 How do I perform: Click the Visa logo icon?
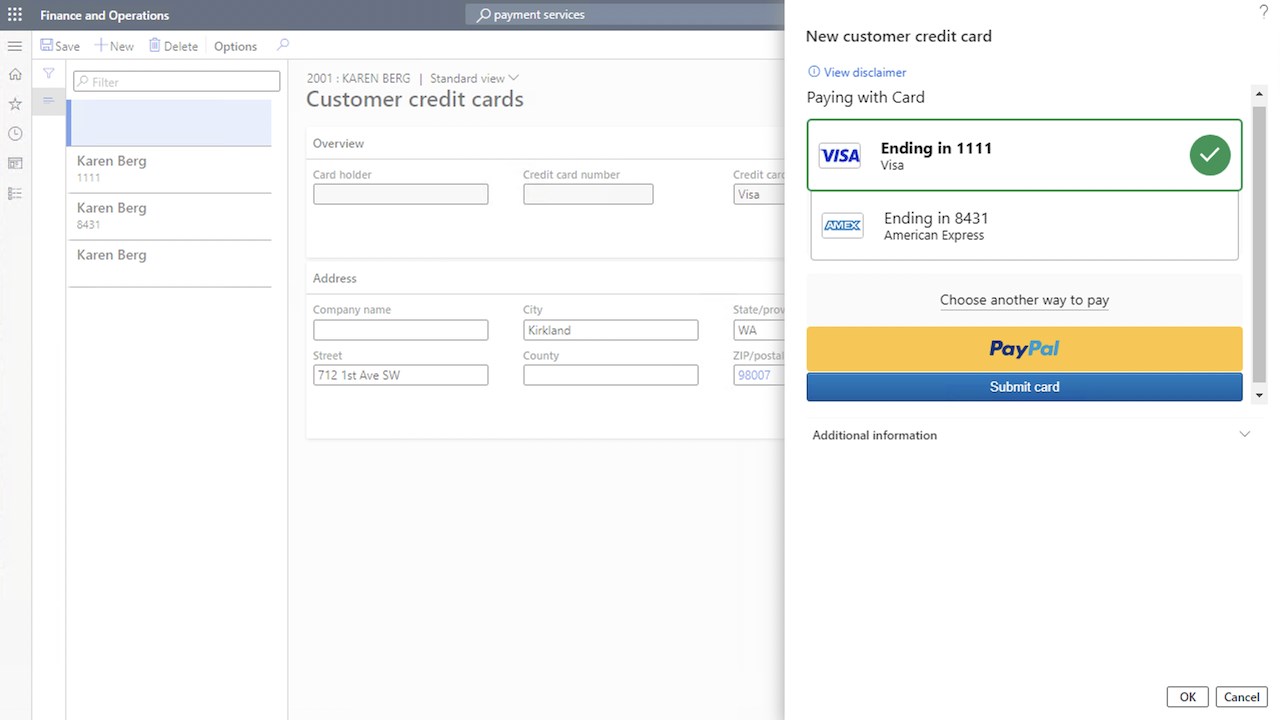[840, 156]
